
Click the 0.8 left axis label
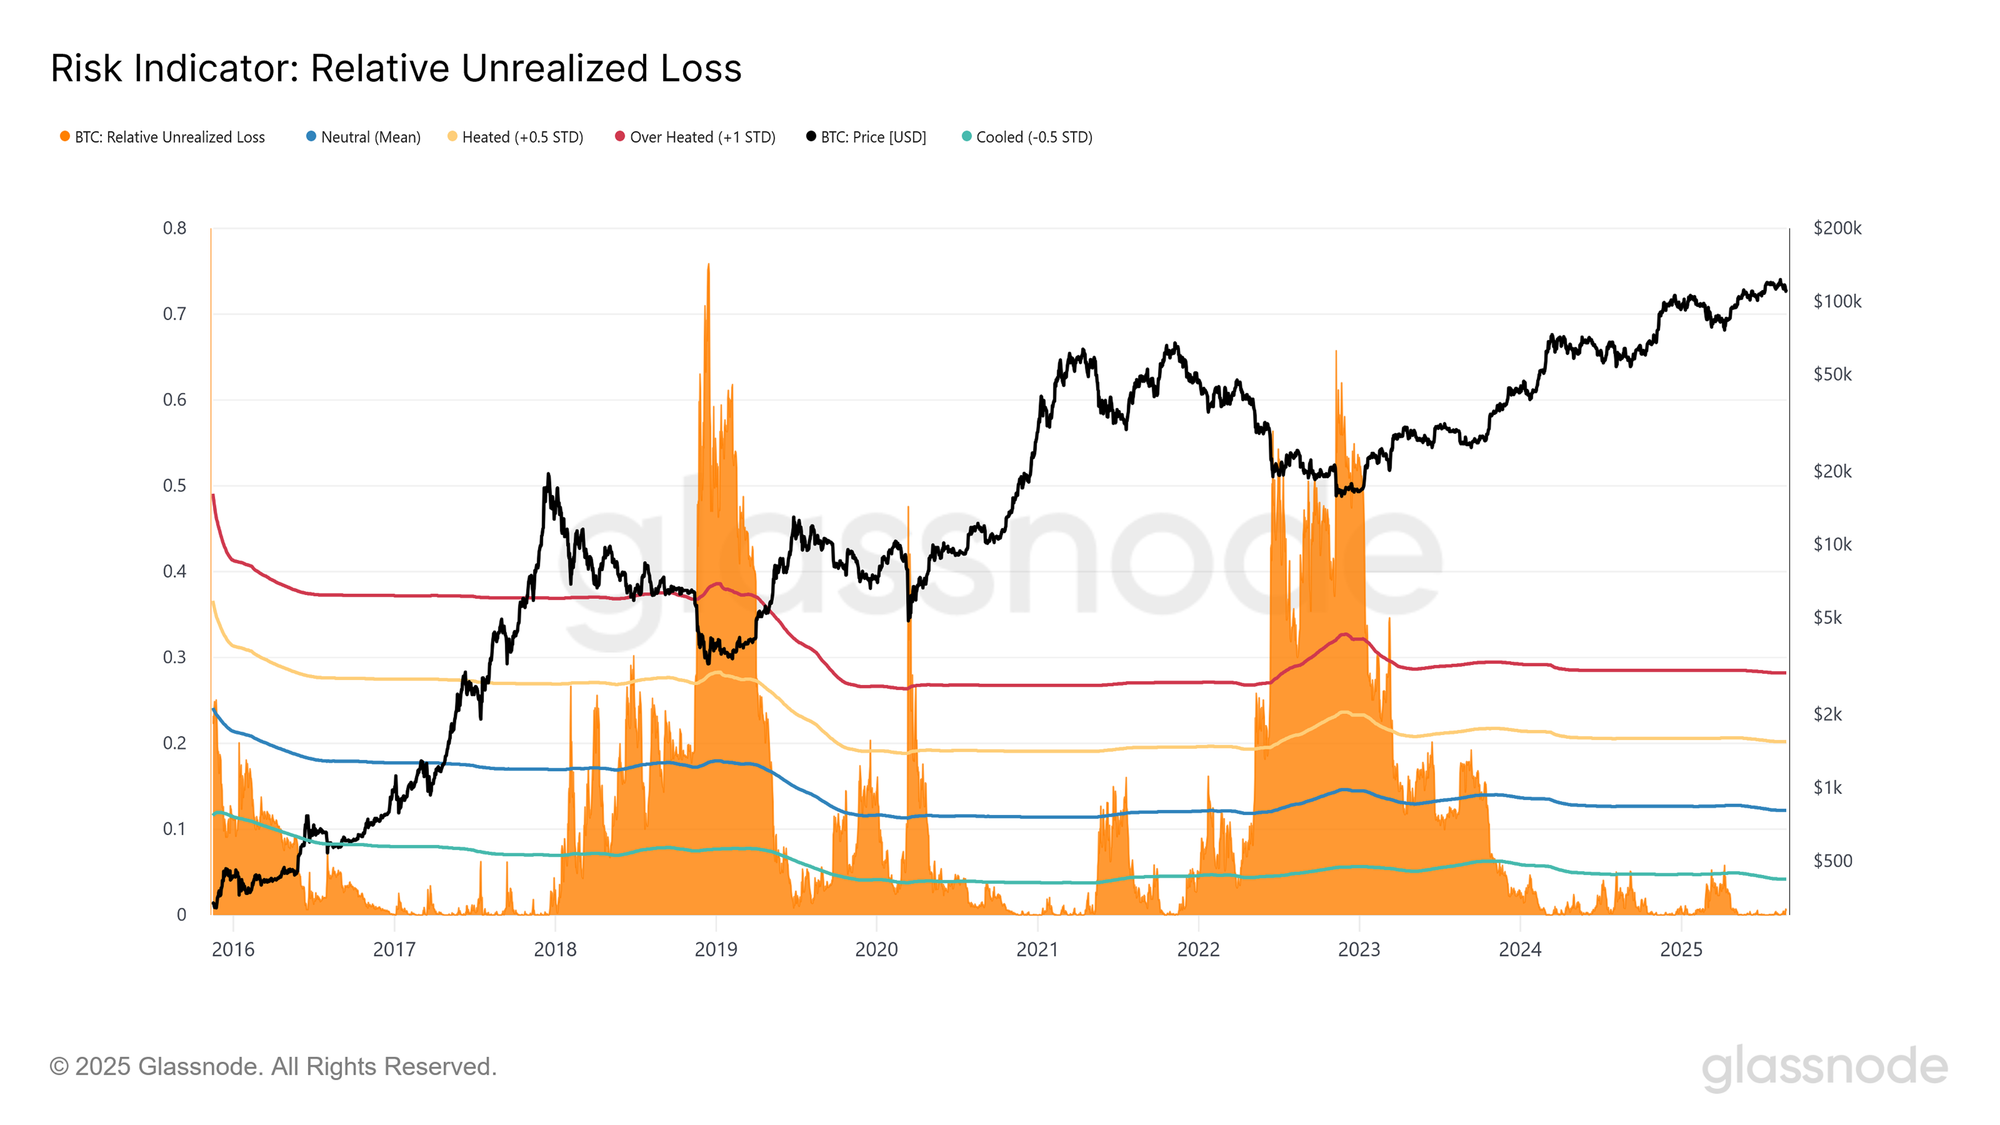click(x=175, y=228)
